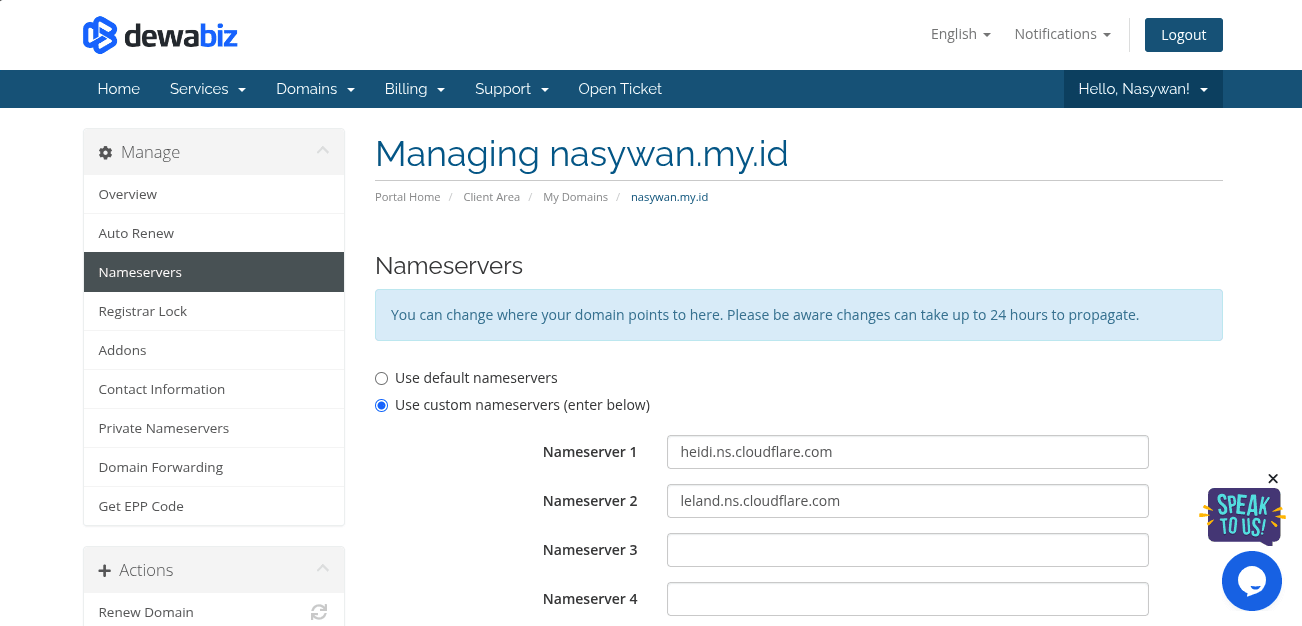Open the English language dropdown
1302x626 pixels.
[x=959, y=33]
